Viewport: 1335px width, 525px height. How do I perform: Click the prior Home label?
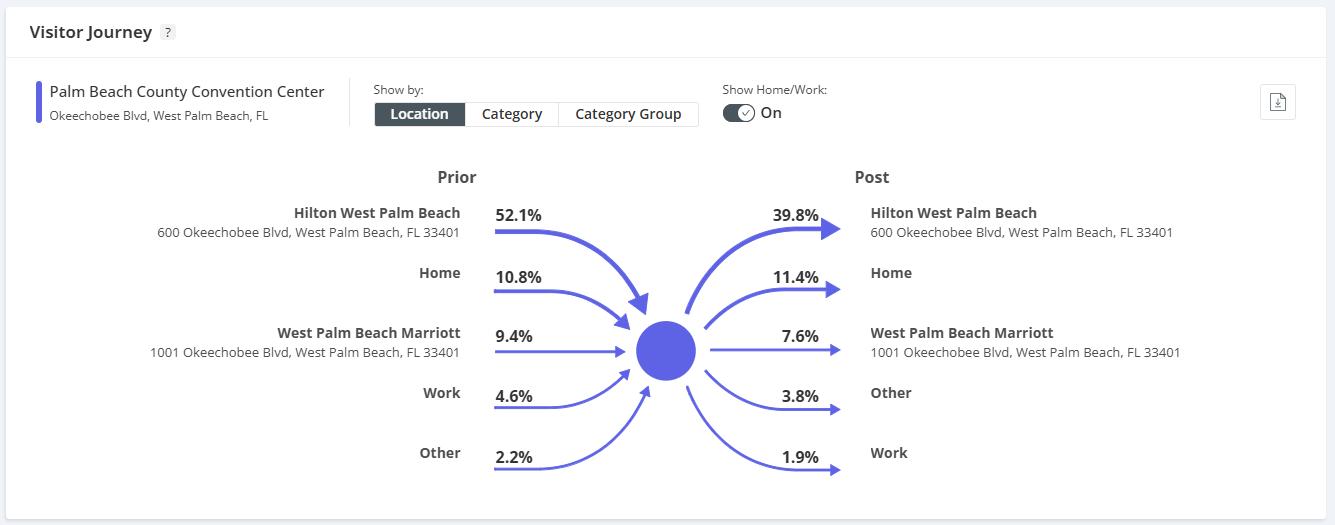pos(440,273)
